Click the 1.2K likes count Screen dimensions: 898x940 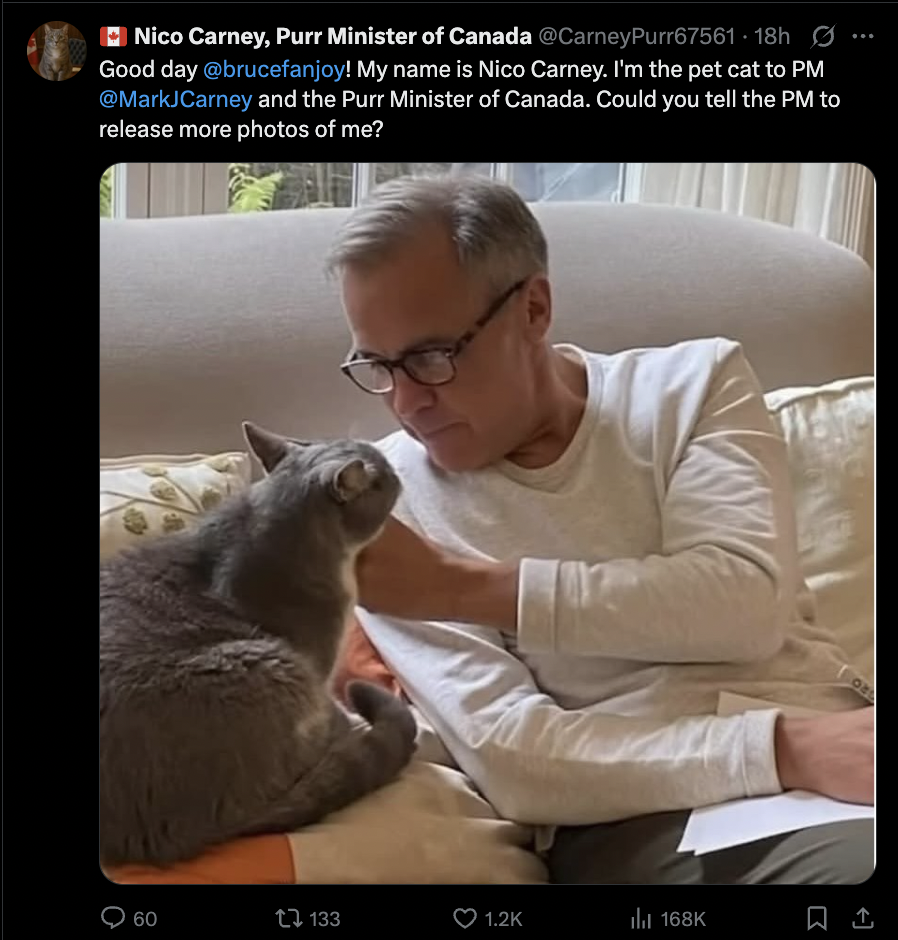pos(503,919)
